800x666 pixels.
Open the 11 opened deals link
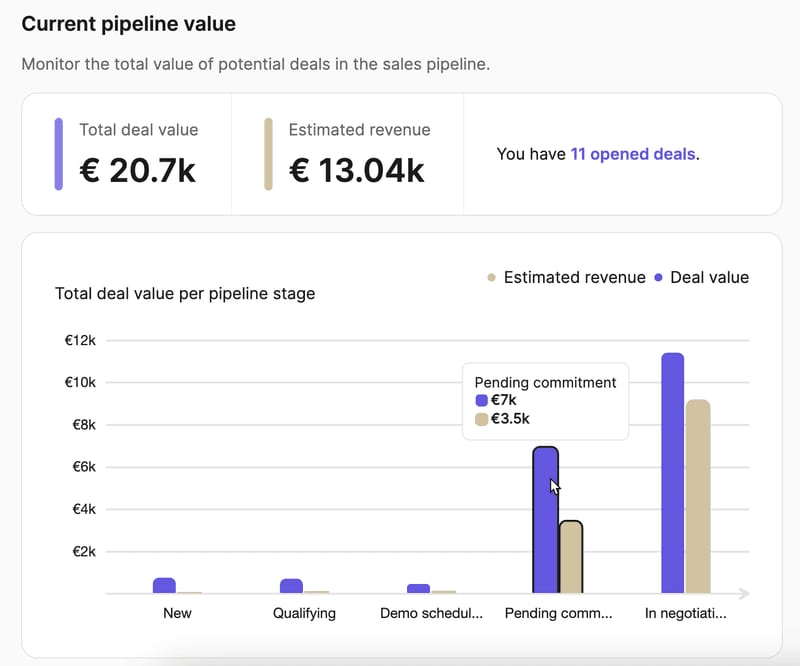coord(634,154)
